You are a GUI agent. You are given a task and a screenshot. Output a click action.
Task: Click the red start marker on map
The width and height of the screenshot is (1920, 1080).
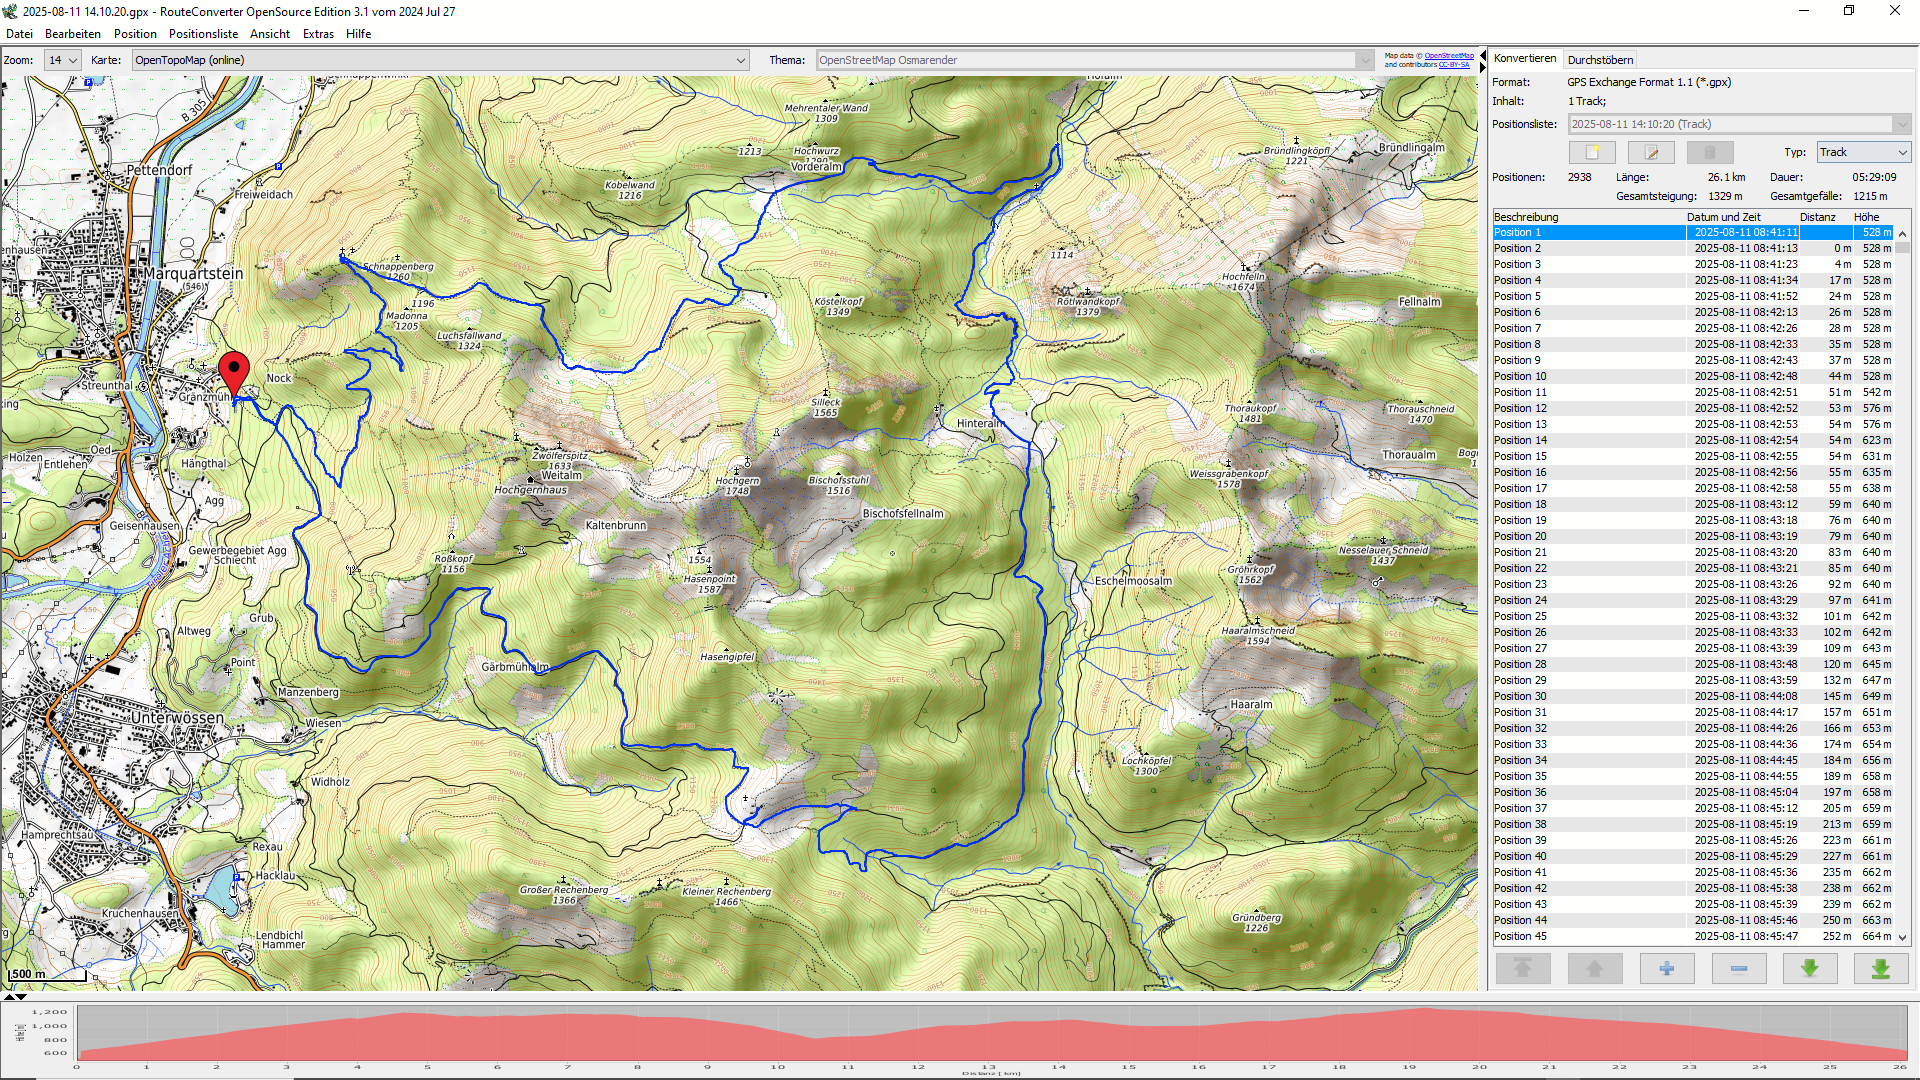[234, 373]
